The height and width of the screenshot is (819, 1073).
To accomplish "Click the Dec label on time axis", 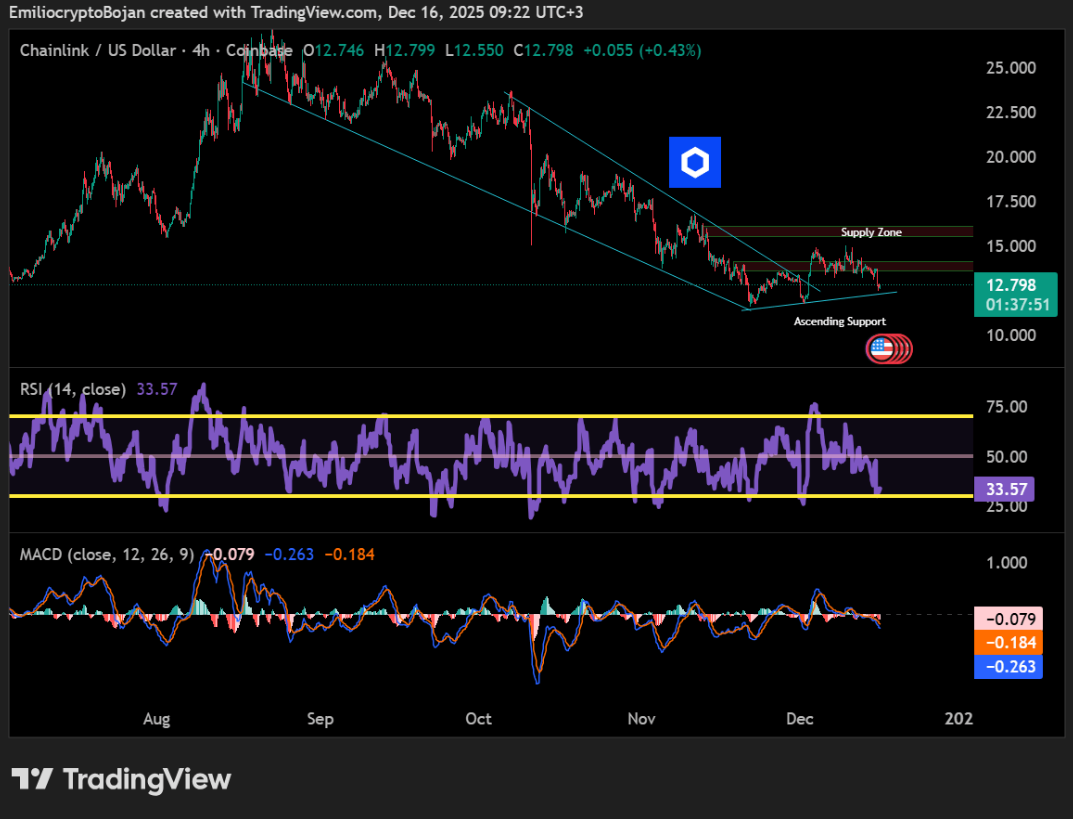I will coord(799,718).
